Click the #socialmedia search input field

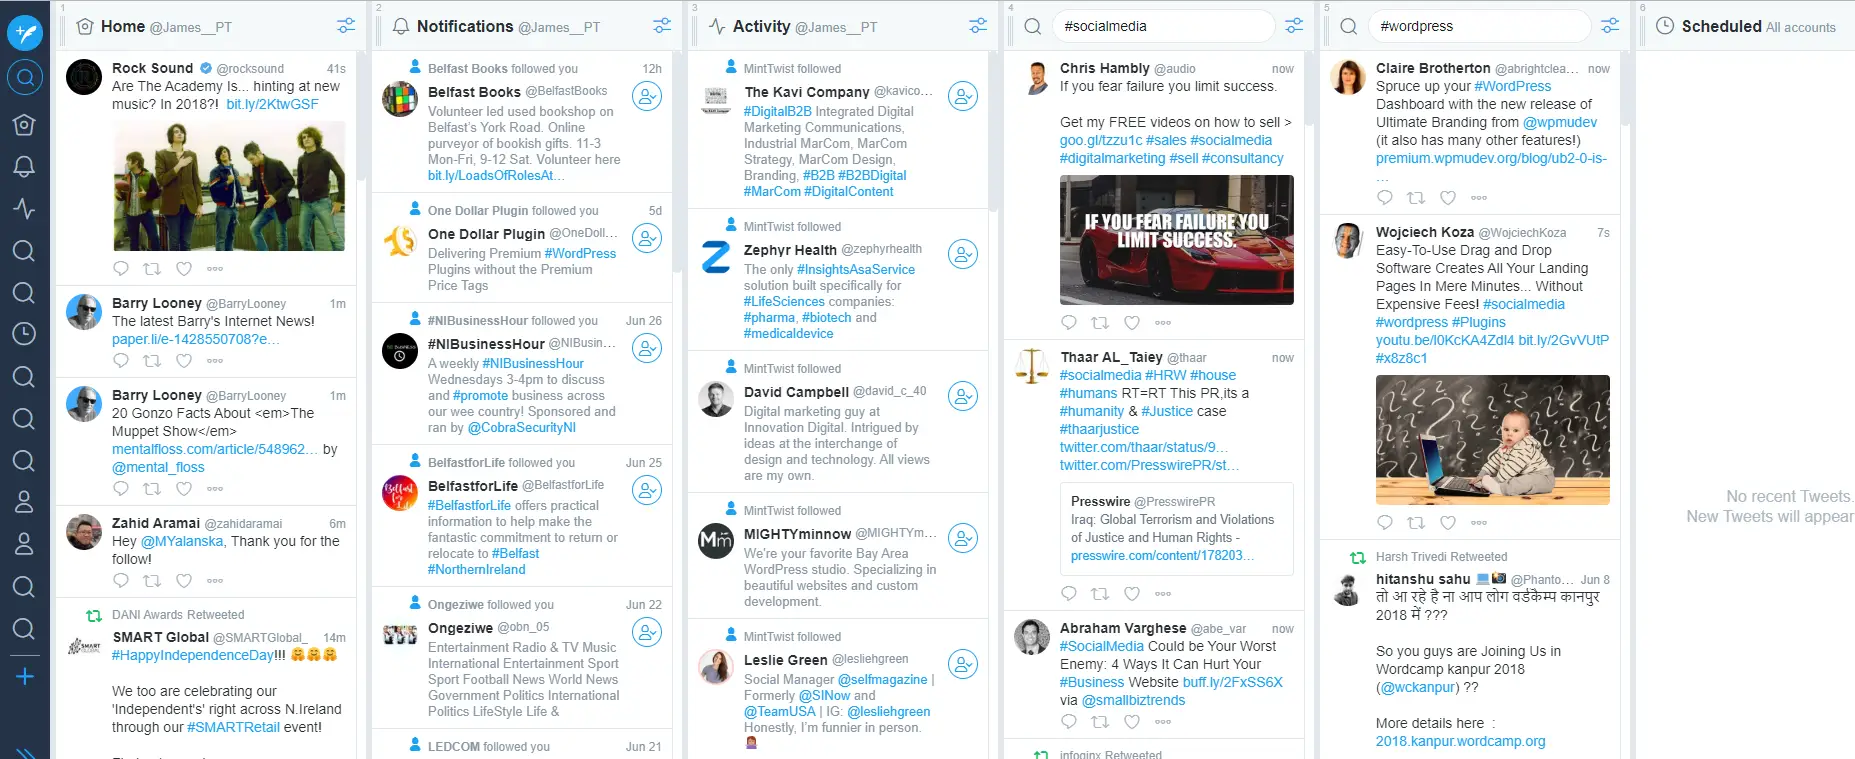coord(1164,26)
